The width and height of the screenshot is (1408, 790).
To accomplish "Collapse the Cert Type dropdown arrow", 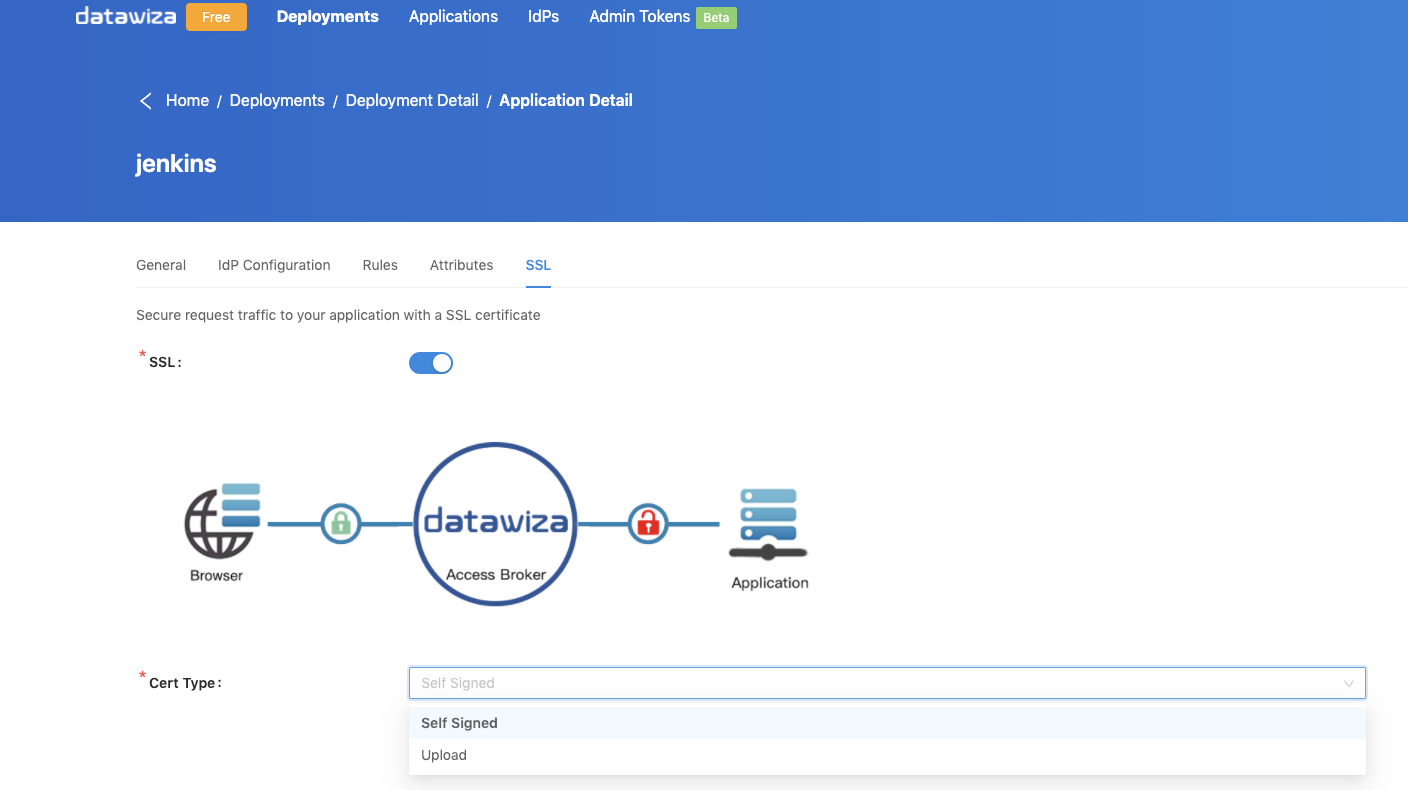I will pyautogui.click(x=1349, y=684).
